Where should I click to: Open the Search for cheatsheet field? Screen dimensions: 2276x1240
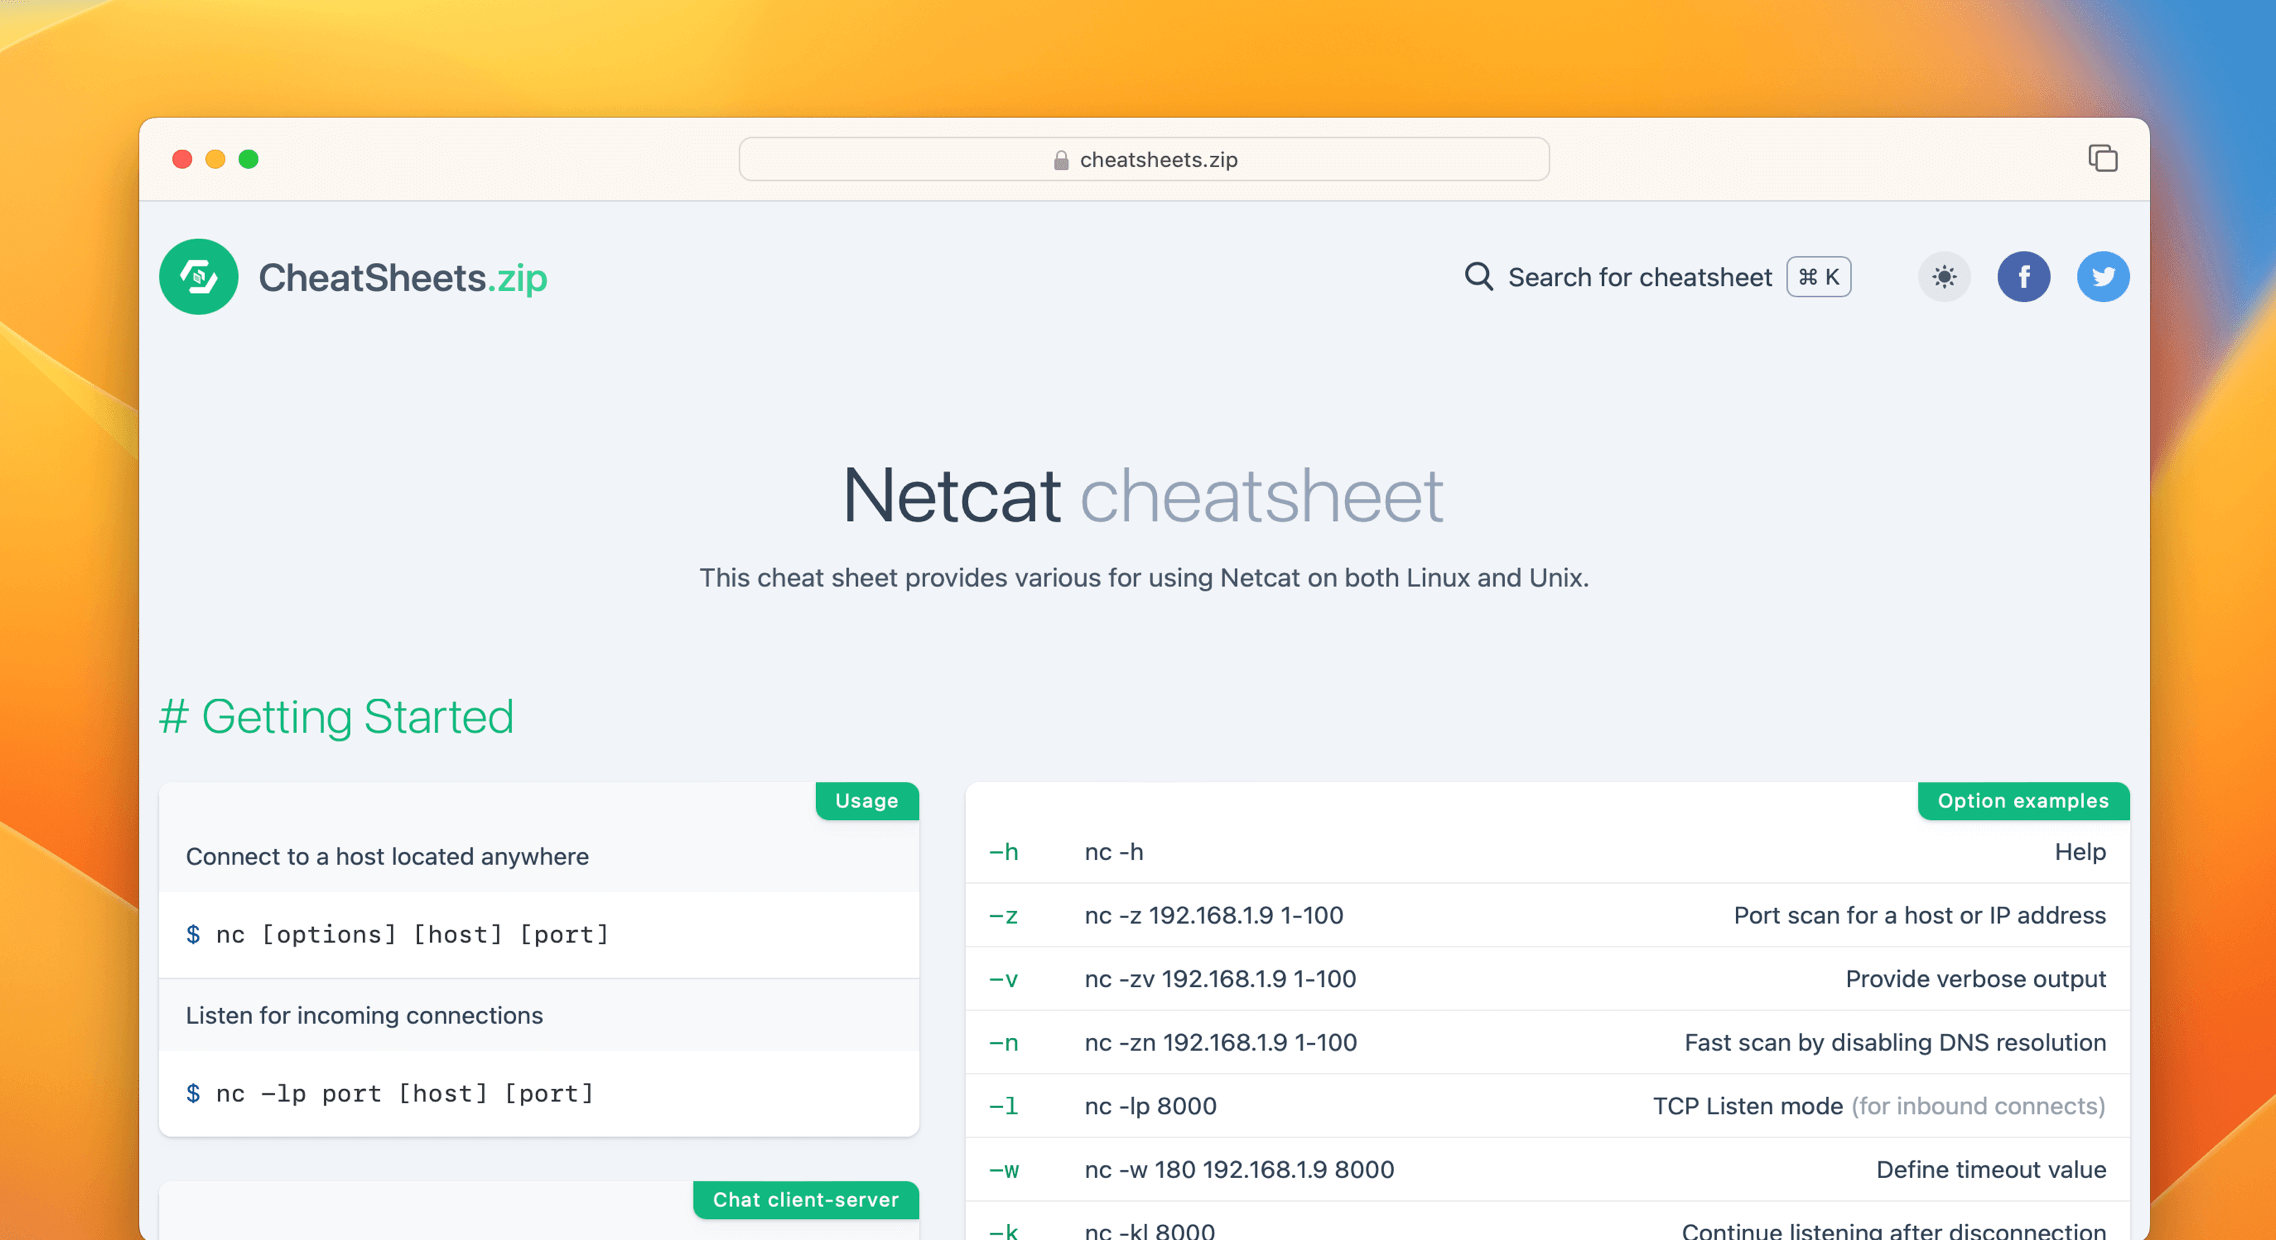point(1640,277)
